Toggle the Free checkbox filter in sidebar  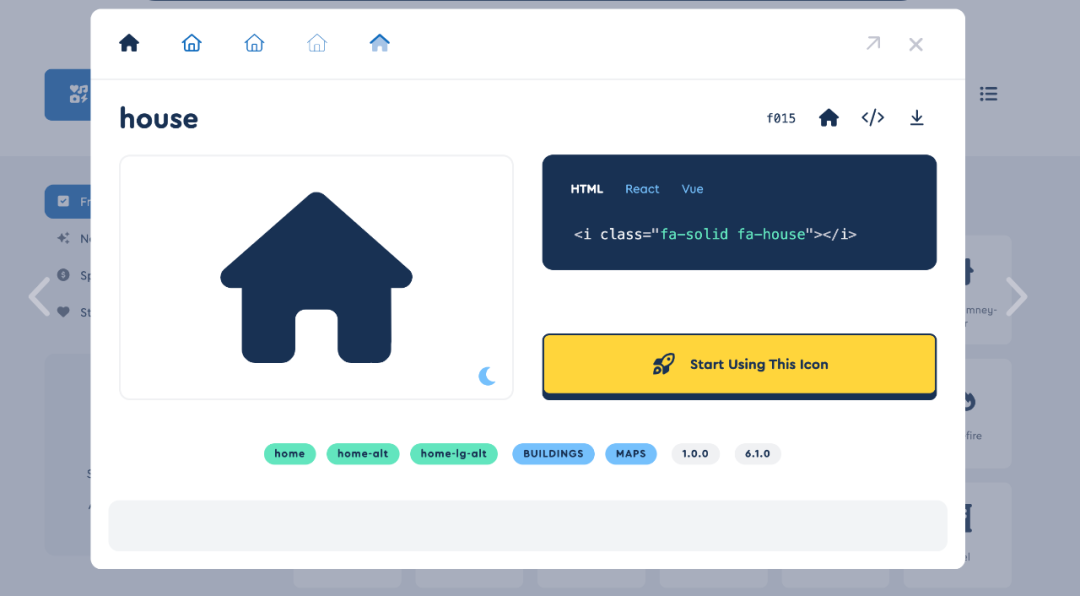[x=63, y=201]
